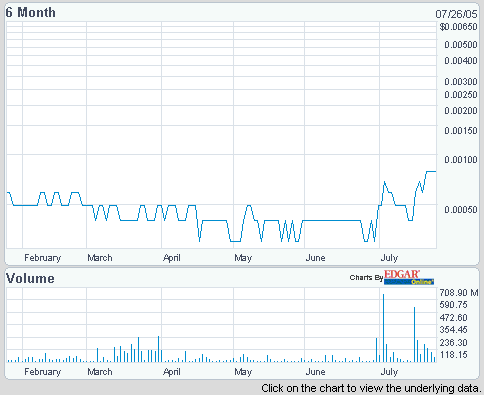Click March label under the price chart
Viewport: 484px width, 395px height.
coord(100,258)
